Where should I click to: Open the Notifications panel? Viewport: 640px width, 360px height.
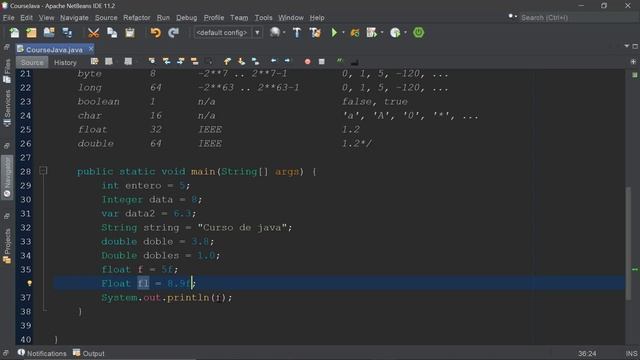[42, 353]
